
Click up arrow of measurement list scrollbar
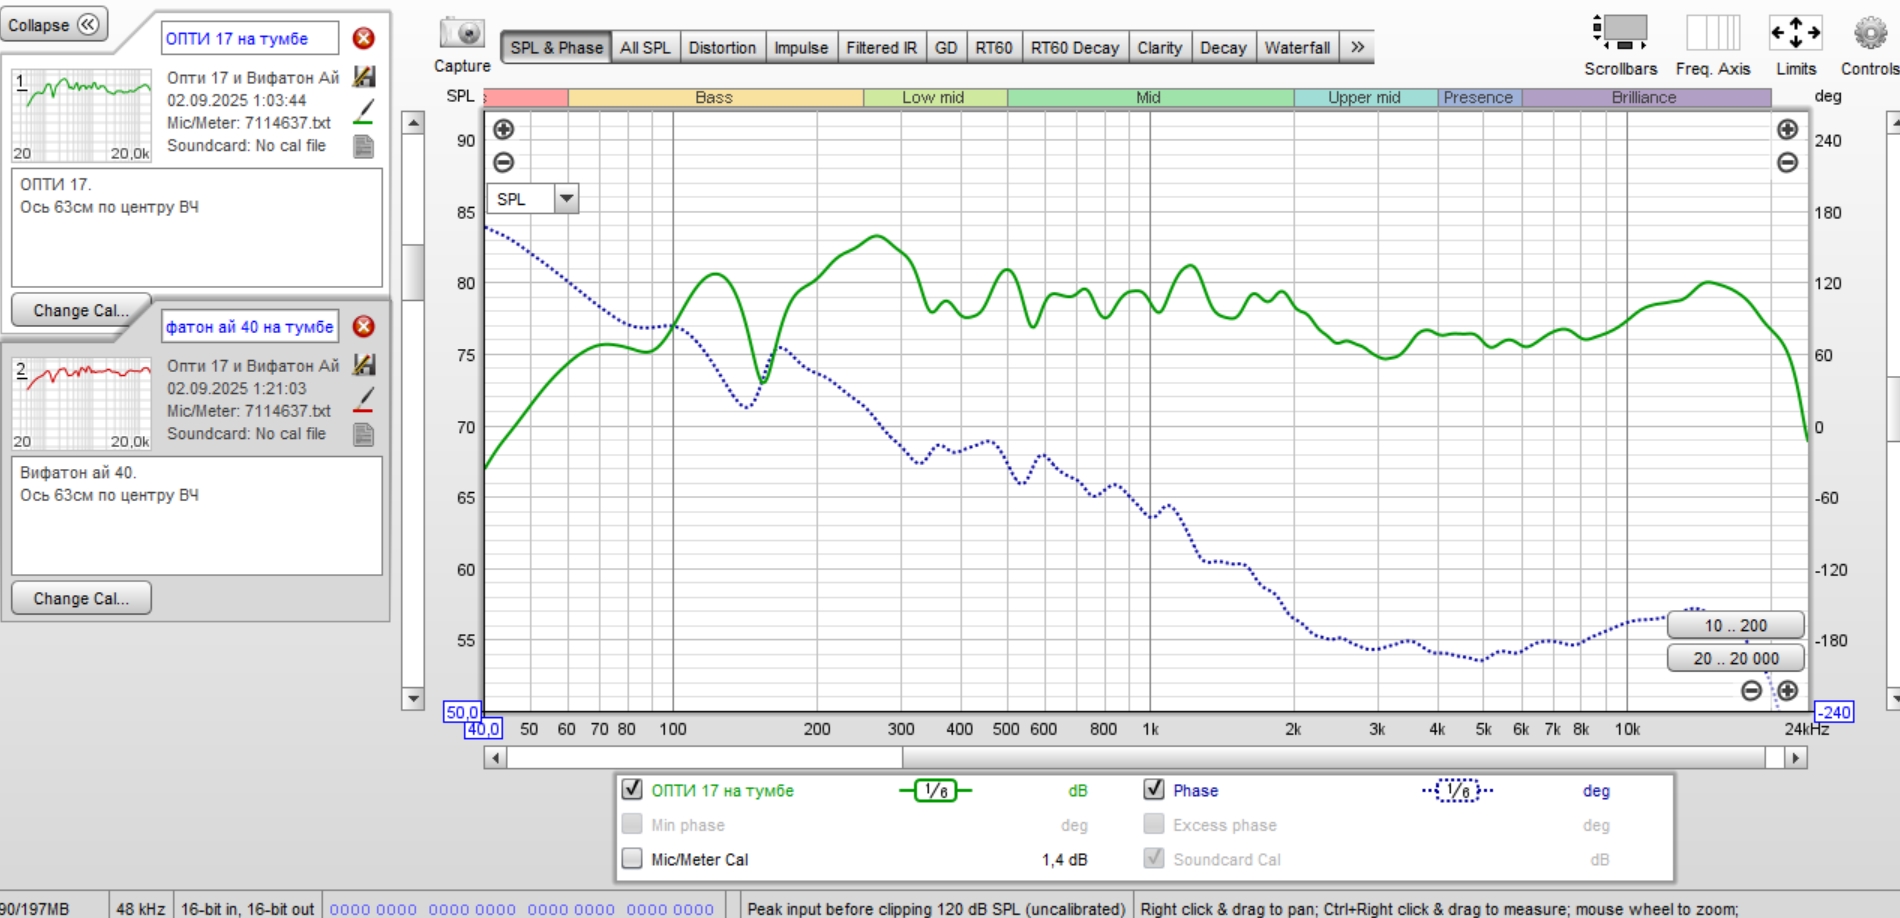[413, 122]
